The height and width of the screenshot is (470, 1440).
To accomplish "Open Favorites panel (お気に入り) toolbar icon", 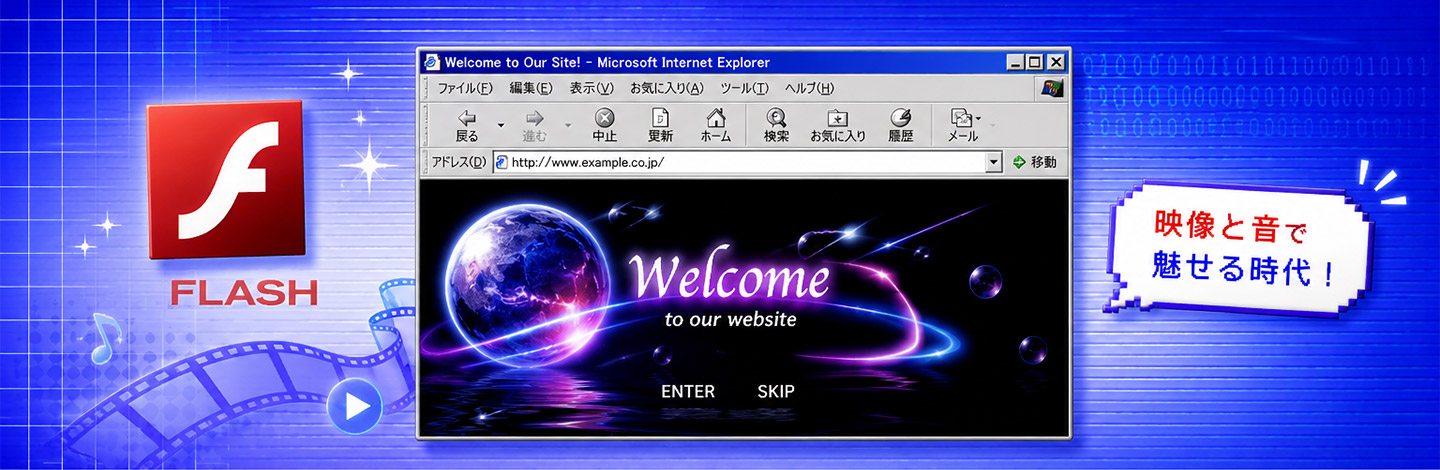I will pos(837,125).
